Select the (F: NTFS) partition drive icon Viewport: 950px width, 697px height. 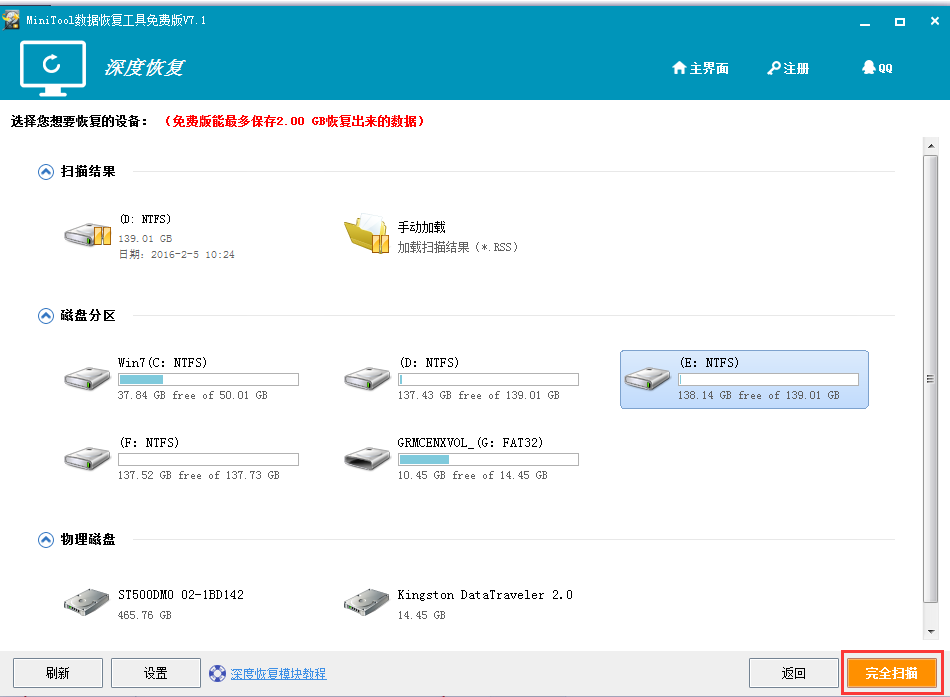[87, 458]
